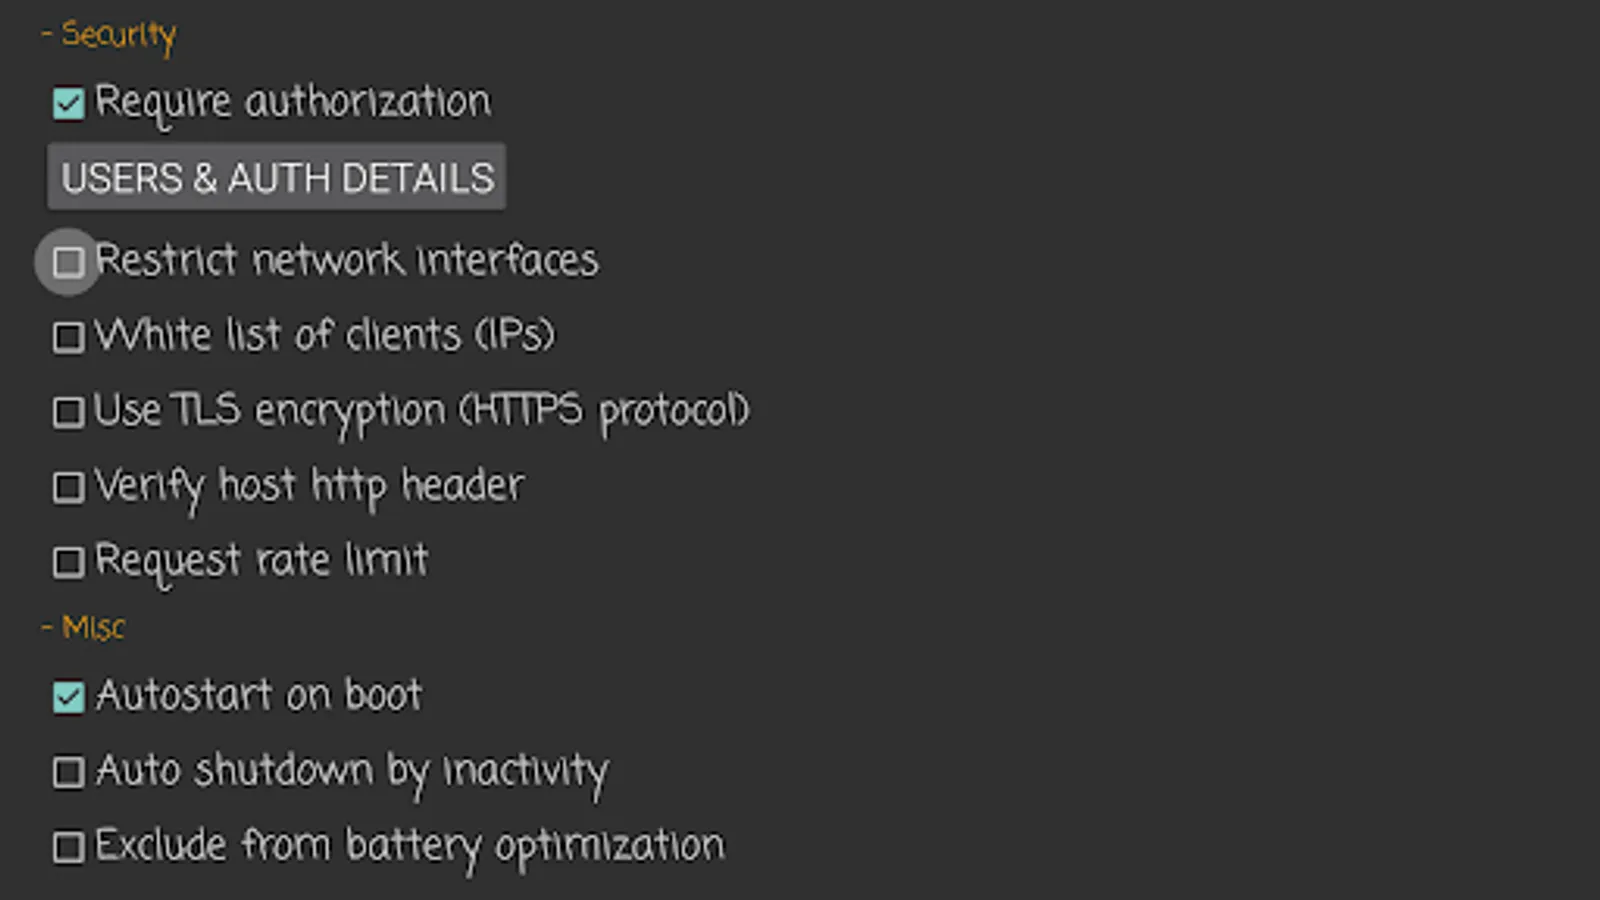Image resolution: width=1600 pixels, height=900 pixels.
Task: Click the empty box next to Request rate limit
Action: coord(68,562)
